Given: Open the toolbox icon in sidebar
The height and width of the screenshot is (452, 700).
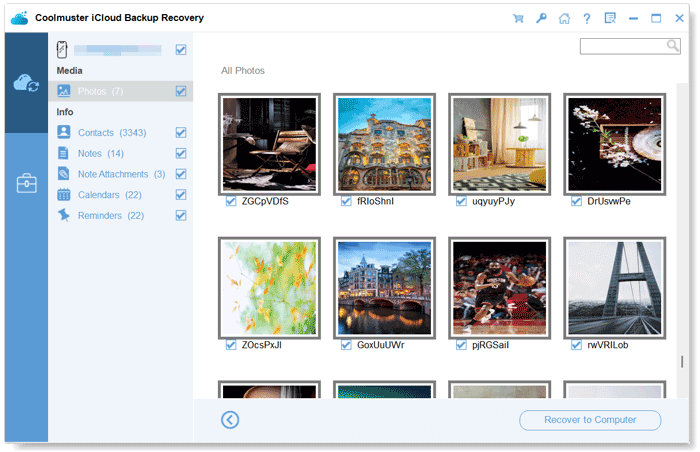Looking at the screenshot, I should pos(26,183).
